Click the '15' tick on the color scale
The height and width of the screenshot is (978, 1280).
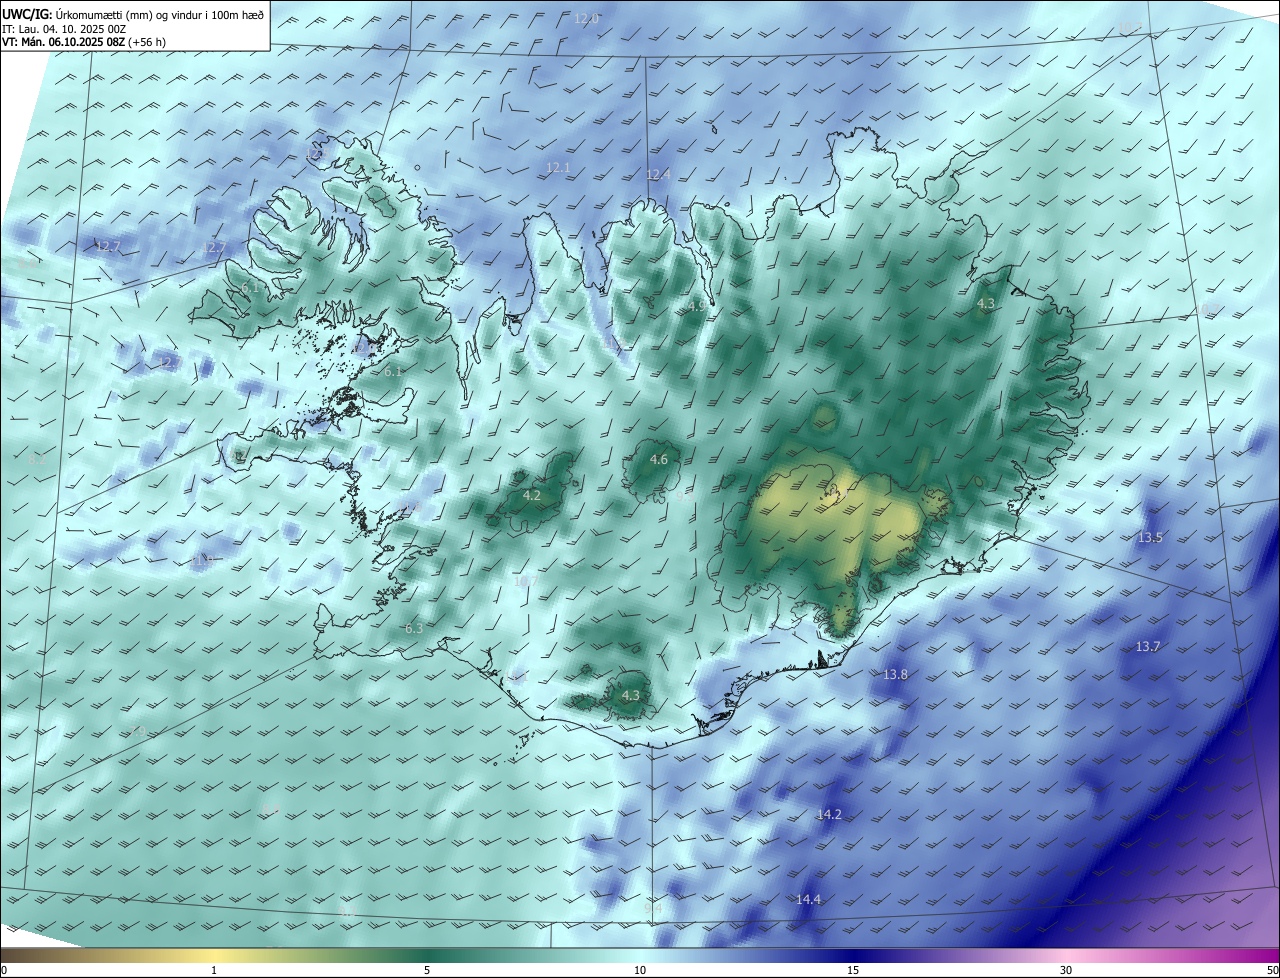(853, 970)
